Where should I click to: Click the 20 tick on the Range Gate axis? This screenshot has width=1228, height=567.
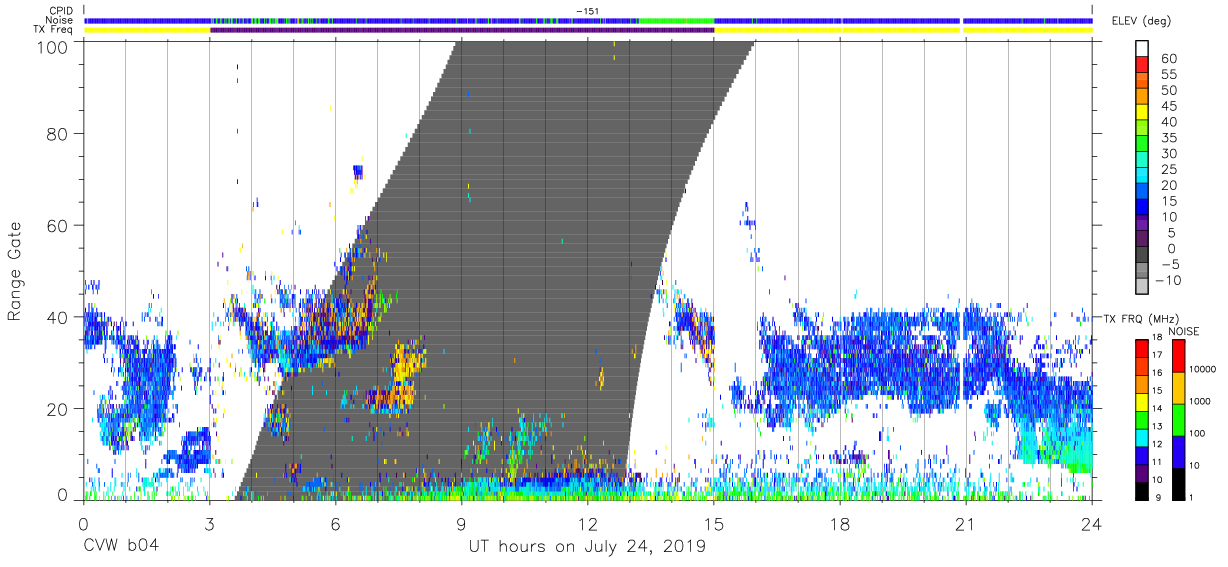(x=58, y=409)
